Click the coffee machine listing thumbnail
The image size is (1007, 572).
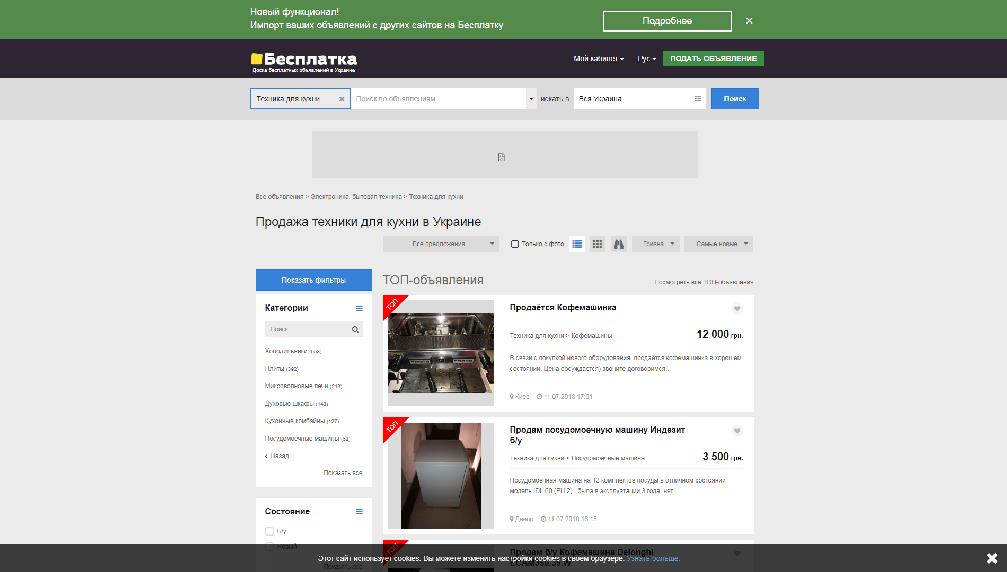441,352
